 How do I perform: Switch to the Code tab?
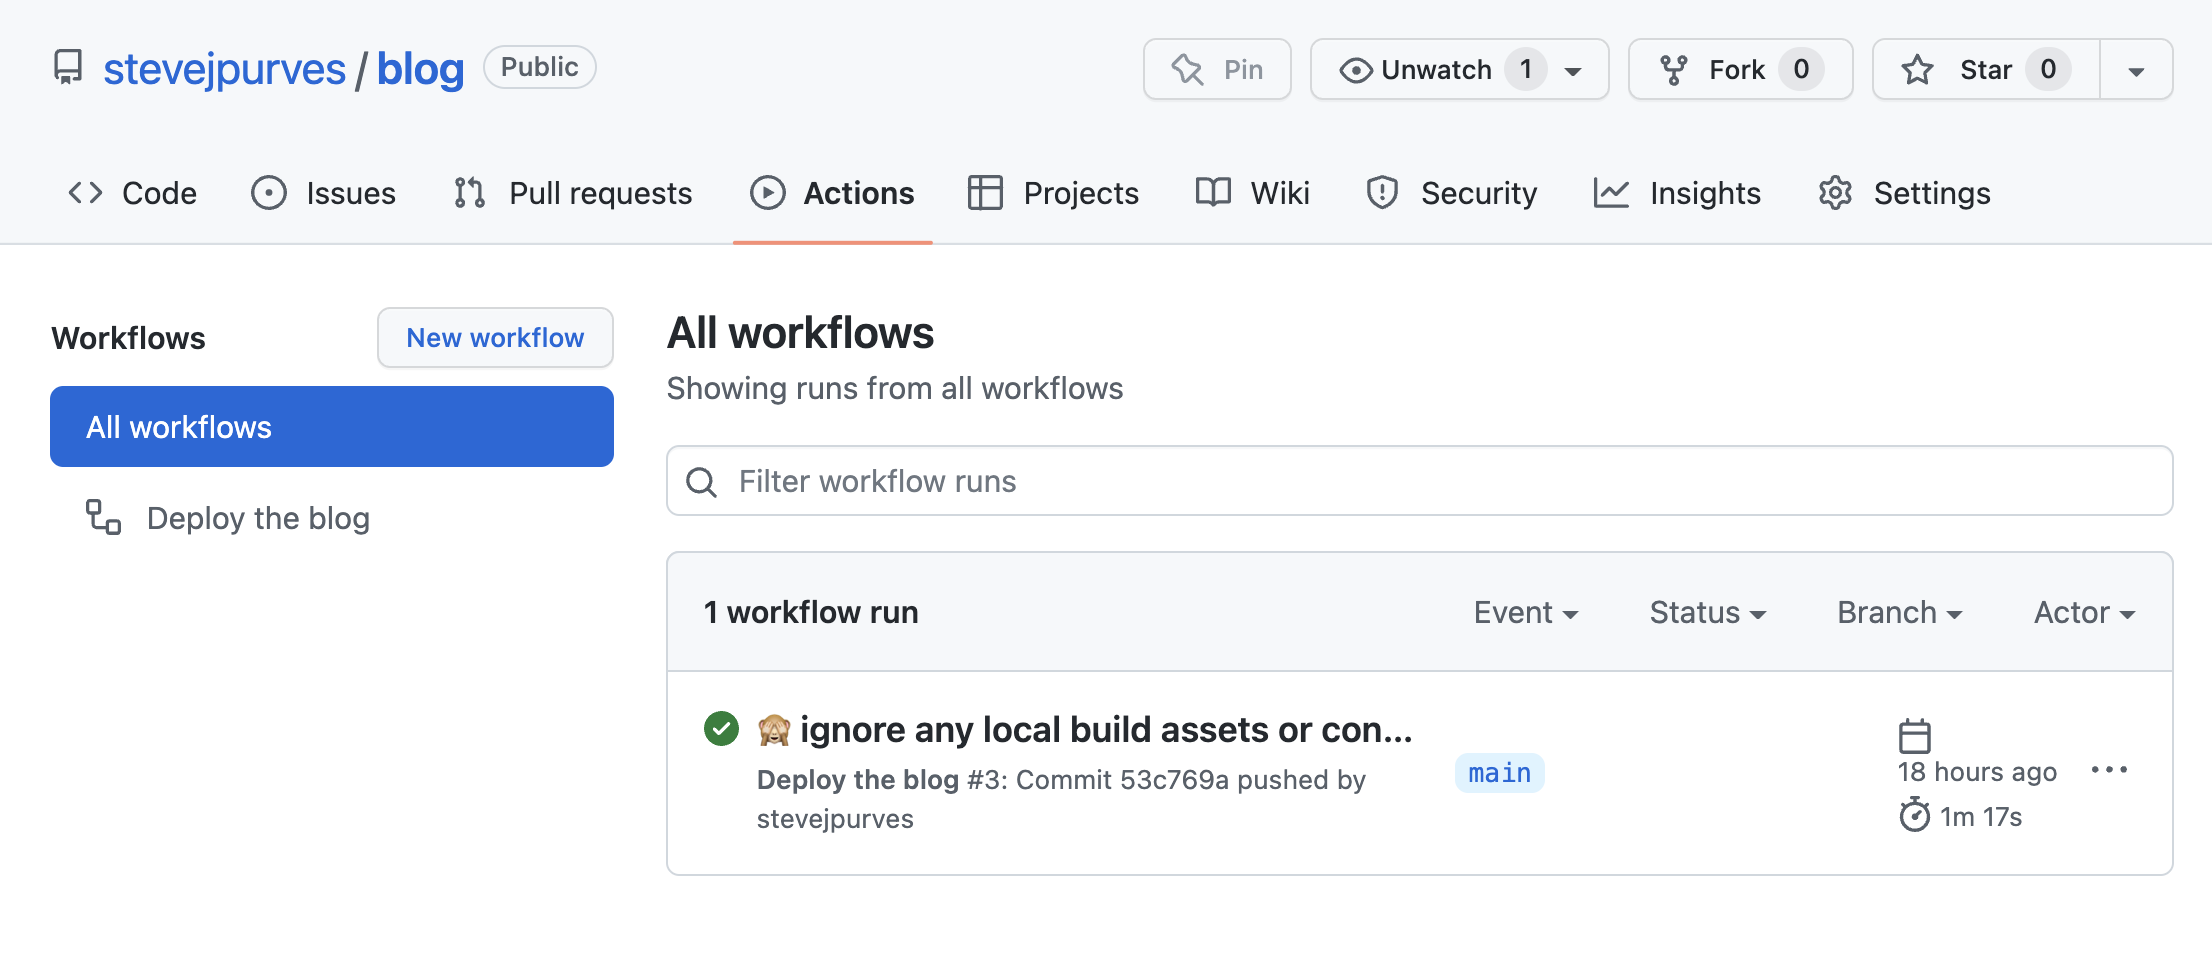tap(132, 193)
